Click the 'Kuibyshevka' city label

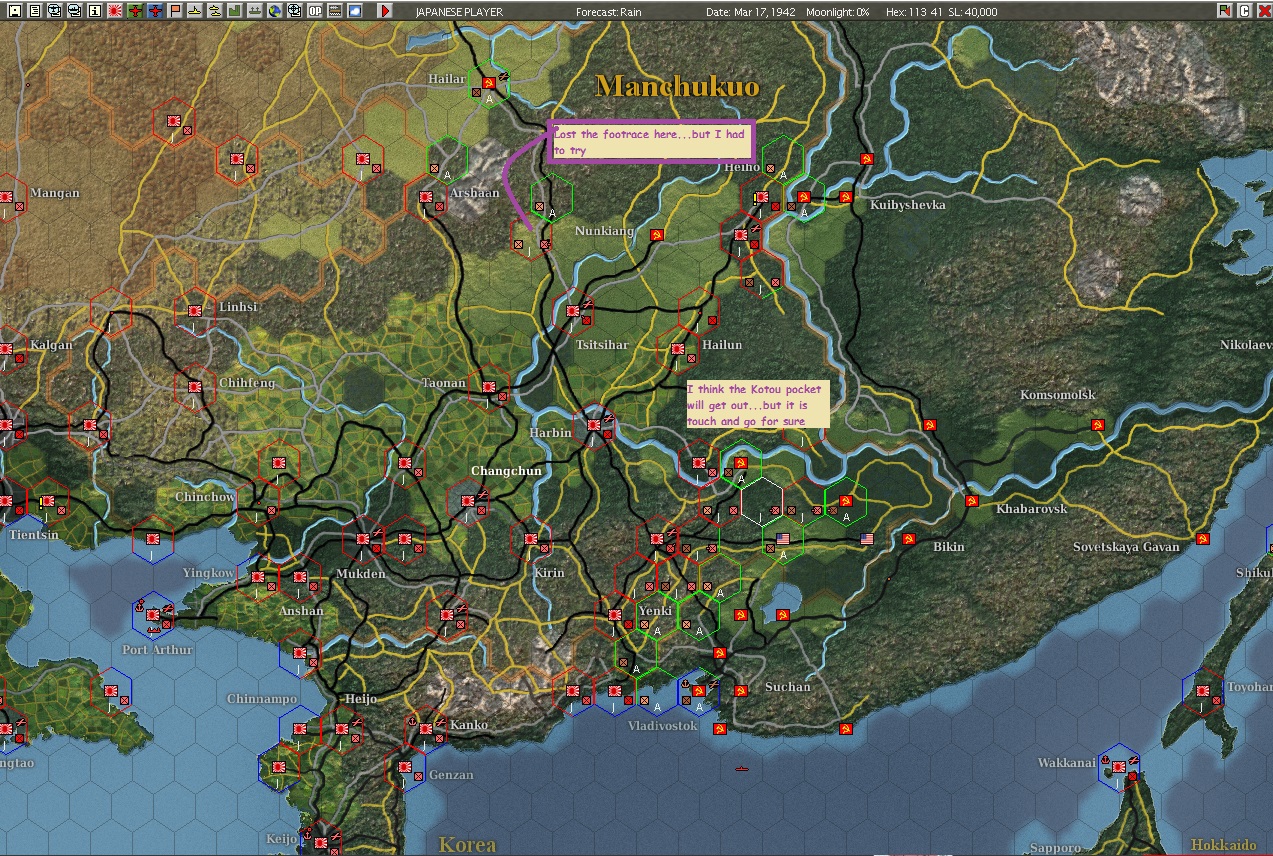908,205
